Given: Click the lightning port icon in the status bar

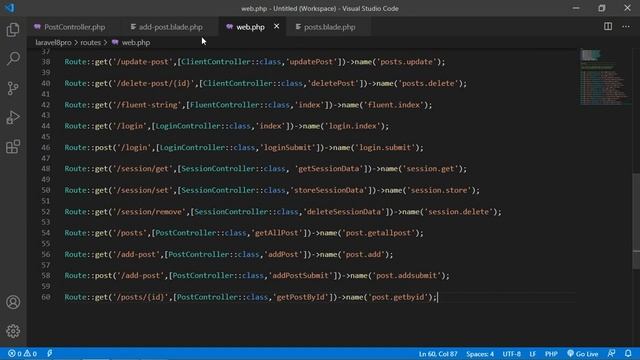Looking at the screenshot, I should pos(50,354).
